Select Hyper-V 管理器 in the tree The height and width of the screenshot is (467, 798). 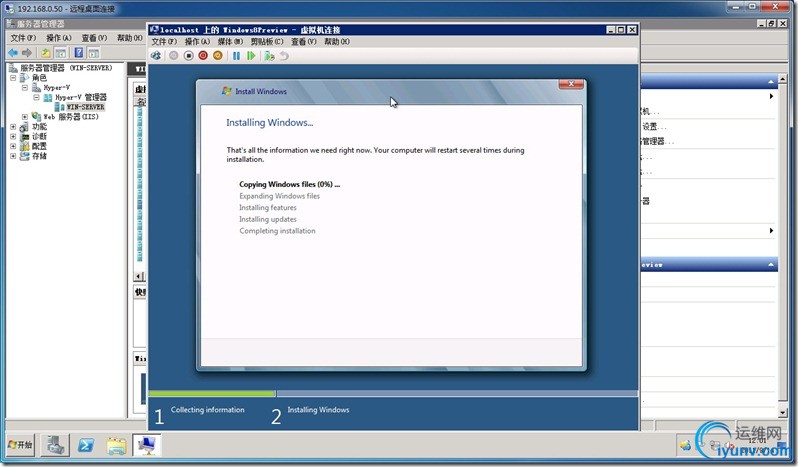pyautogui.click(x=81, y=97)
